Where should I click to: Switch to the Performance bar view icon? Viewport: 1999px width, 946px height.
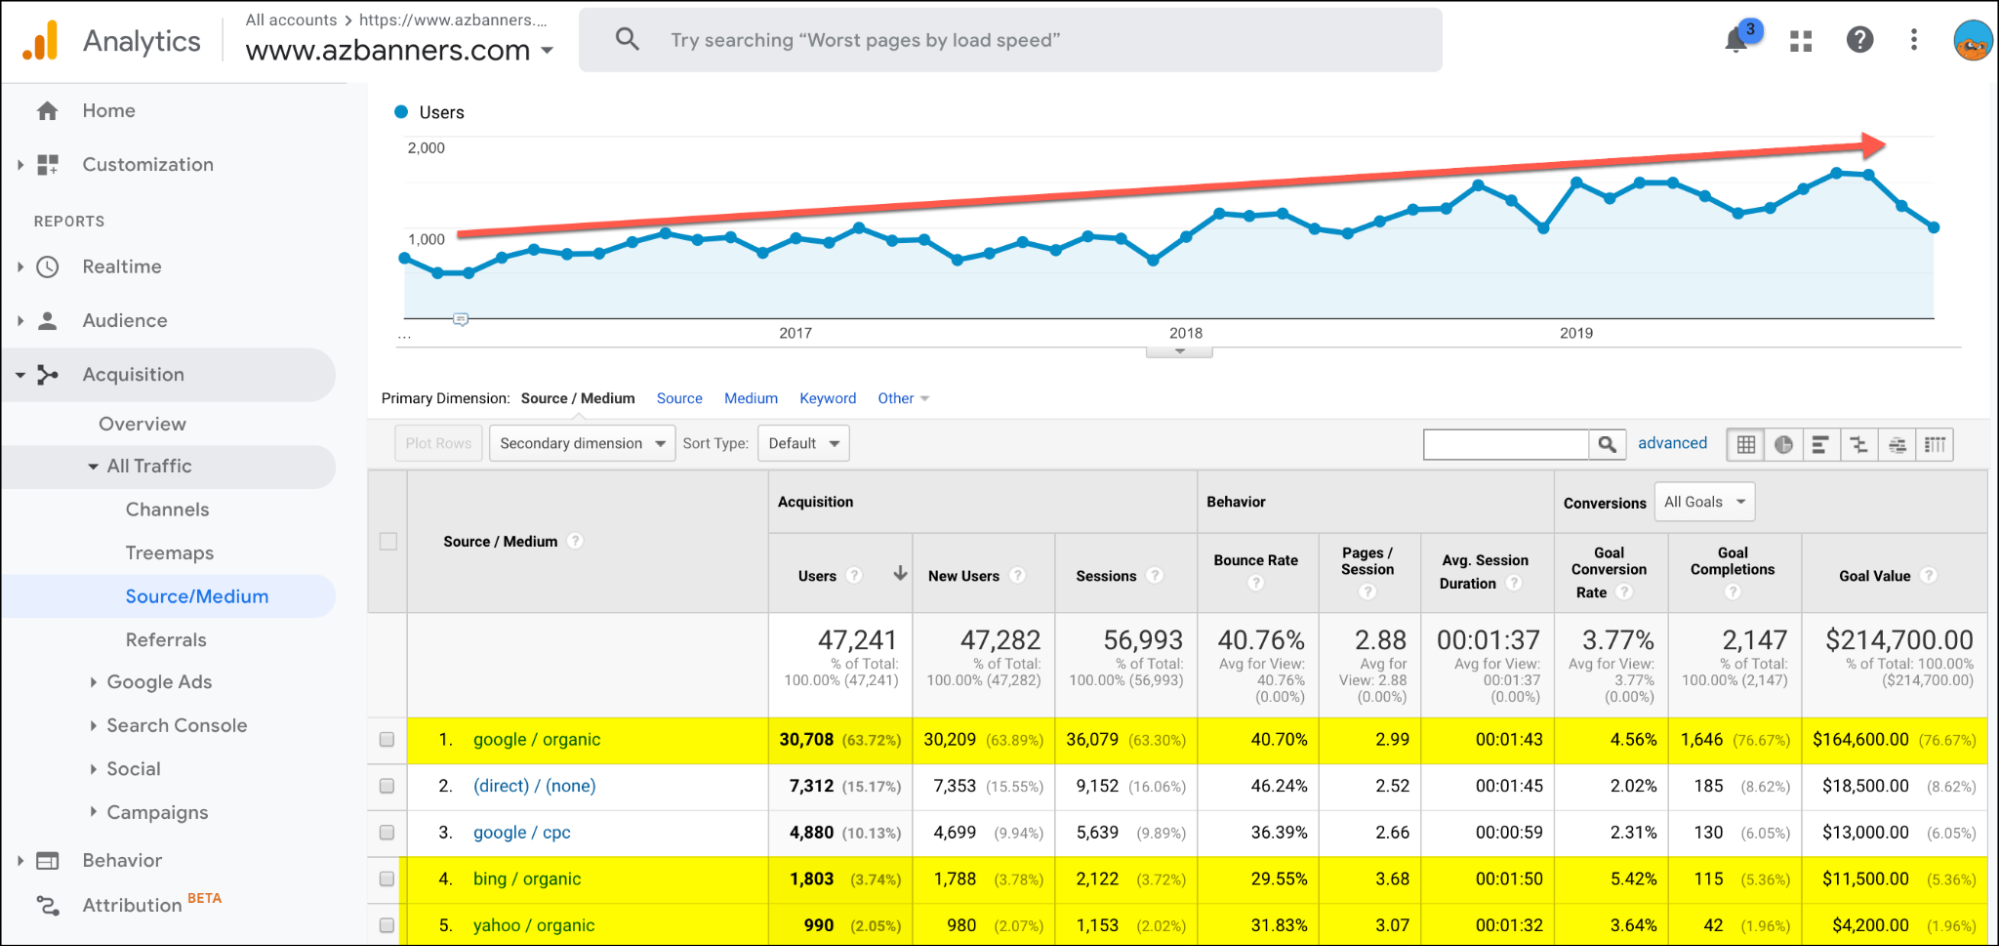[x=1820, y=445]
